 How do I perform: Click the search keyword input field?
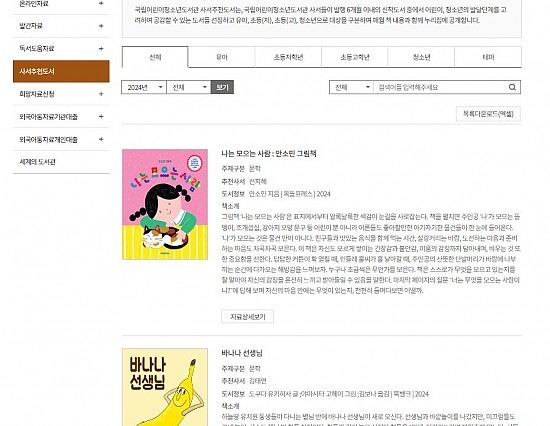(x=440, y=87)
